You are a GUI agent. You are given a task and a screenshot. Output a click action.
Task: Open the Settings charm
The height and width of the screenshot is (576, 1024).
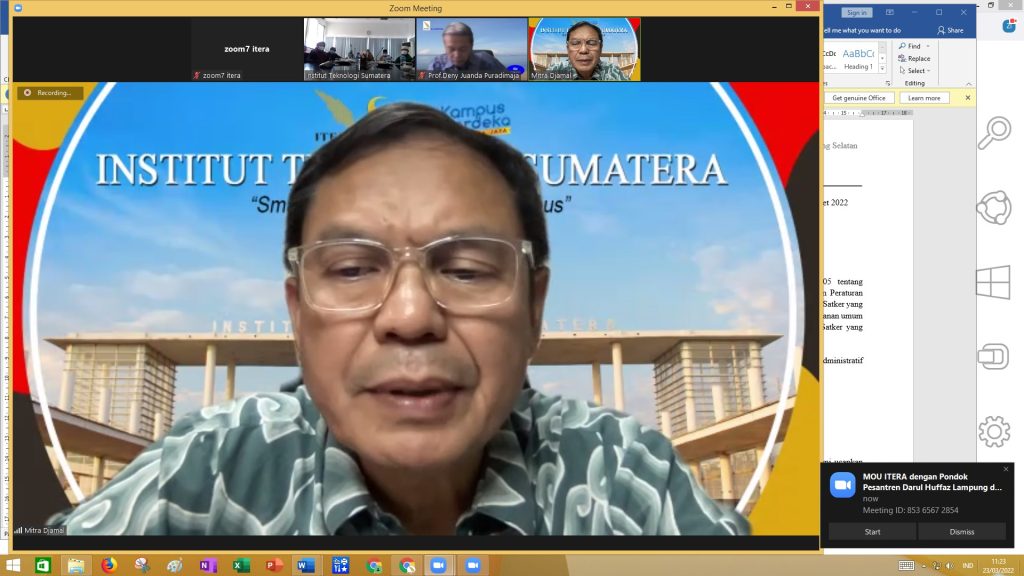click(994, 432)
